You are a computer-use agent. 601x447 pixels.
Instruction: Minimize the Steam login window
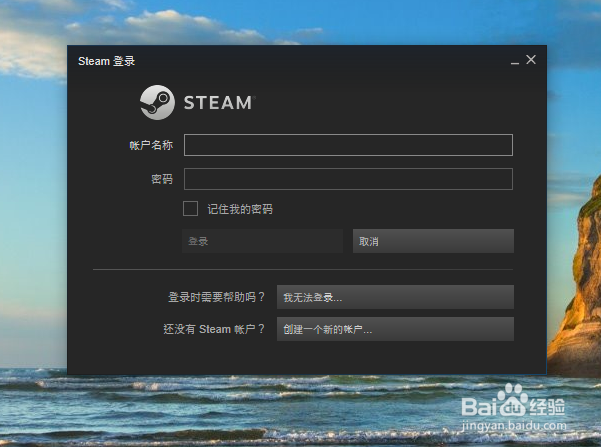pos(515,62)
